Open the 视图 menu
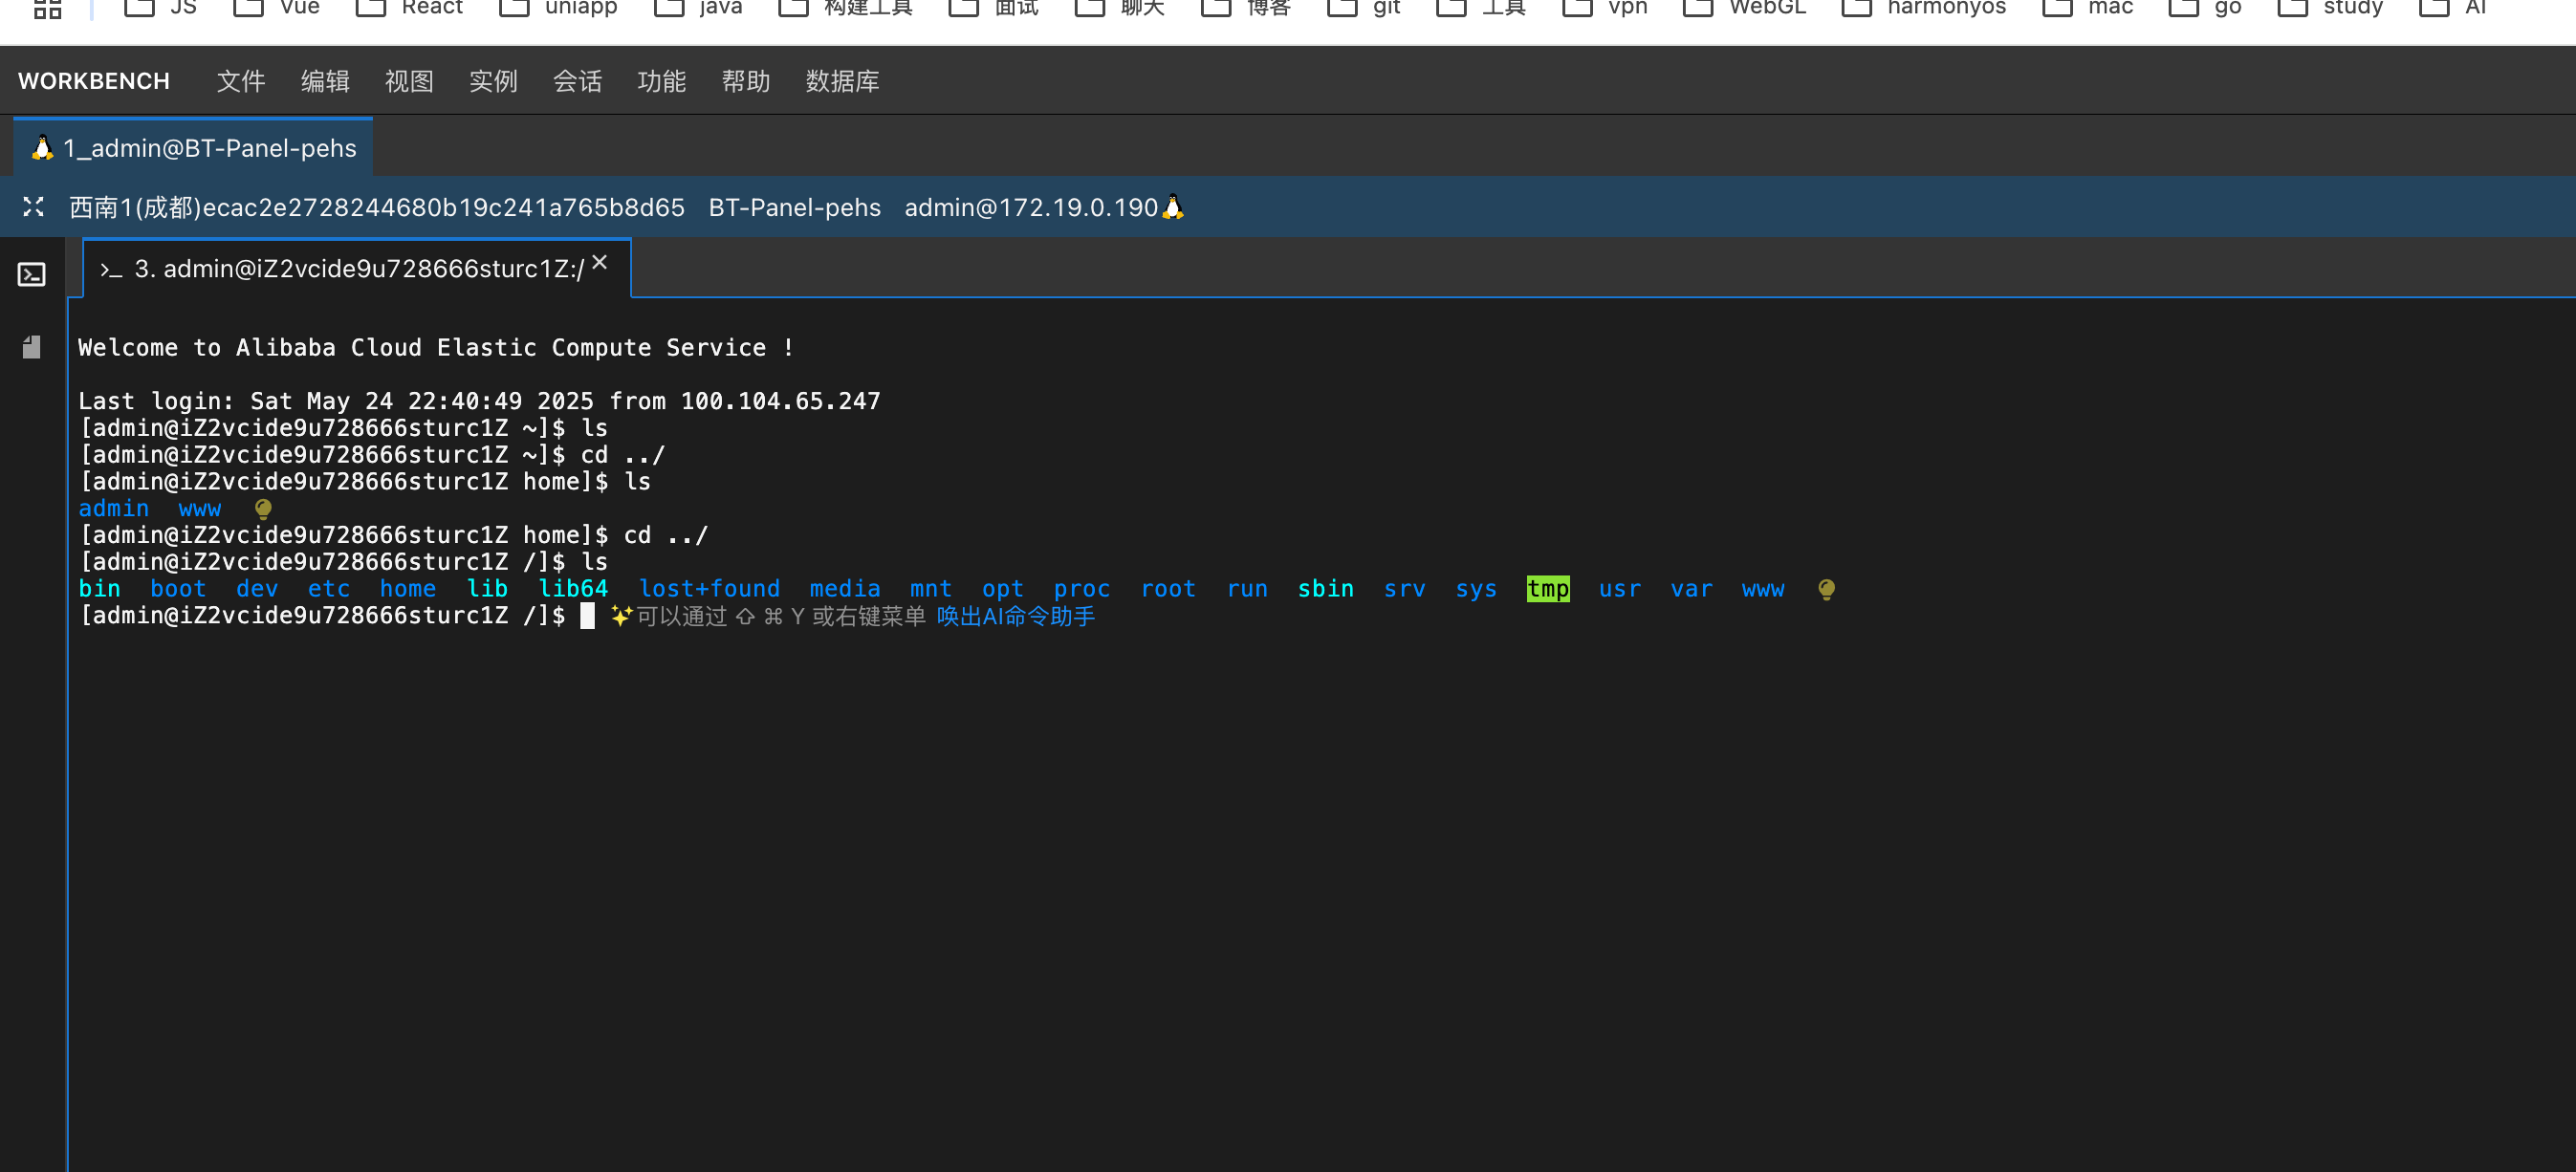Screen dimensions: 2576x1172 tap(409, 81)
